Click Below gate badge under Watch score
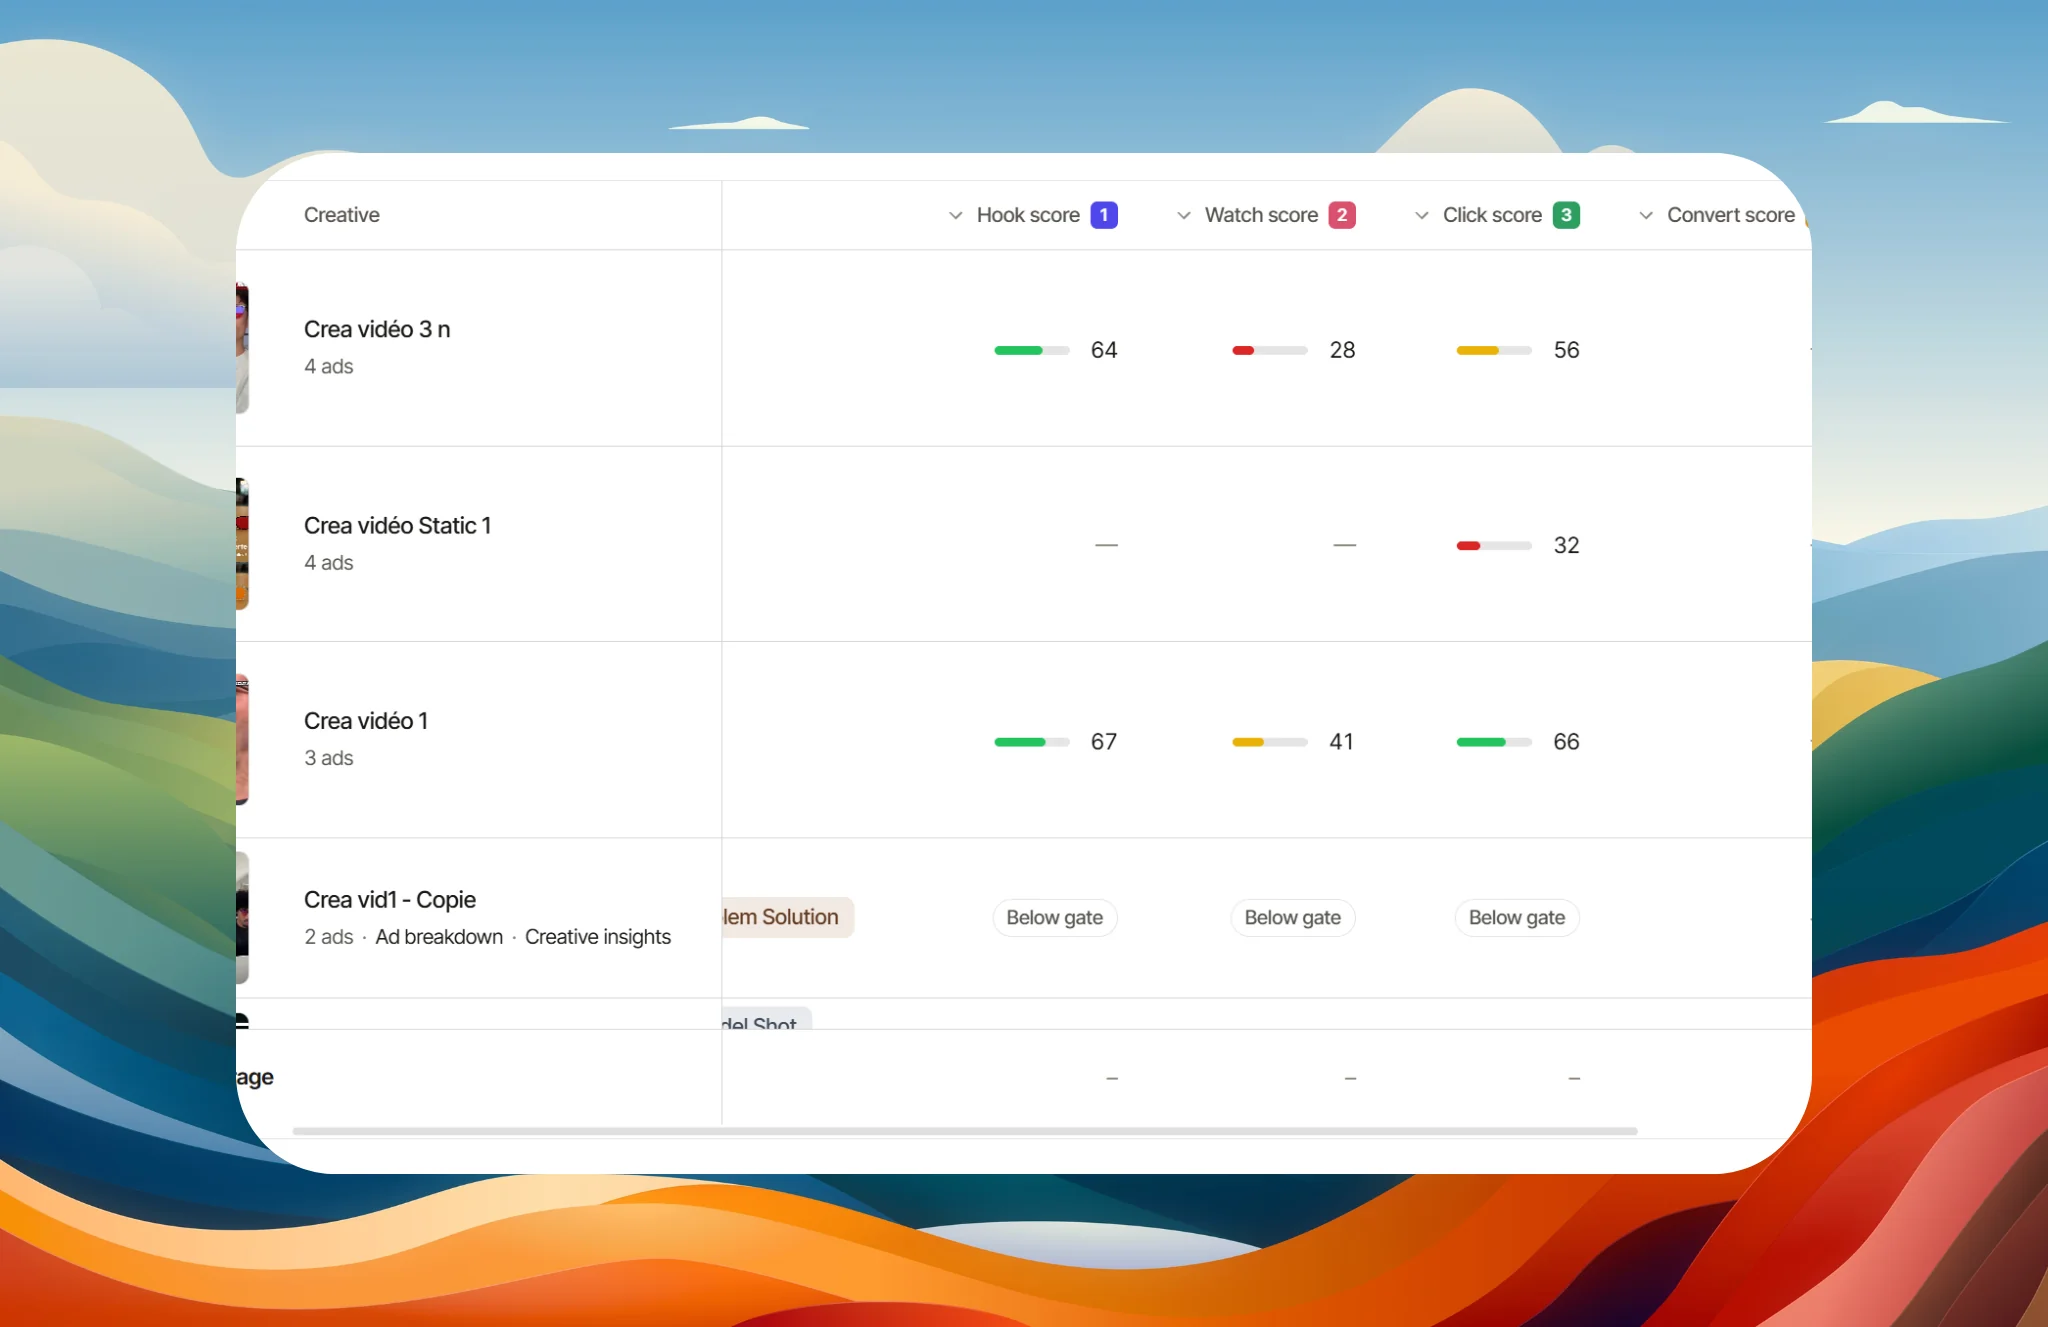The height and width of the screenshot is (1327, 2048). 1293,918
